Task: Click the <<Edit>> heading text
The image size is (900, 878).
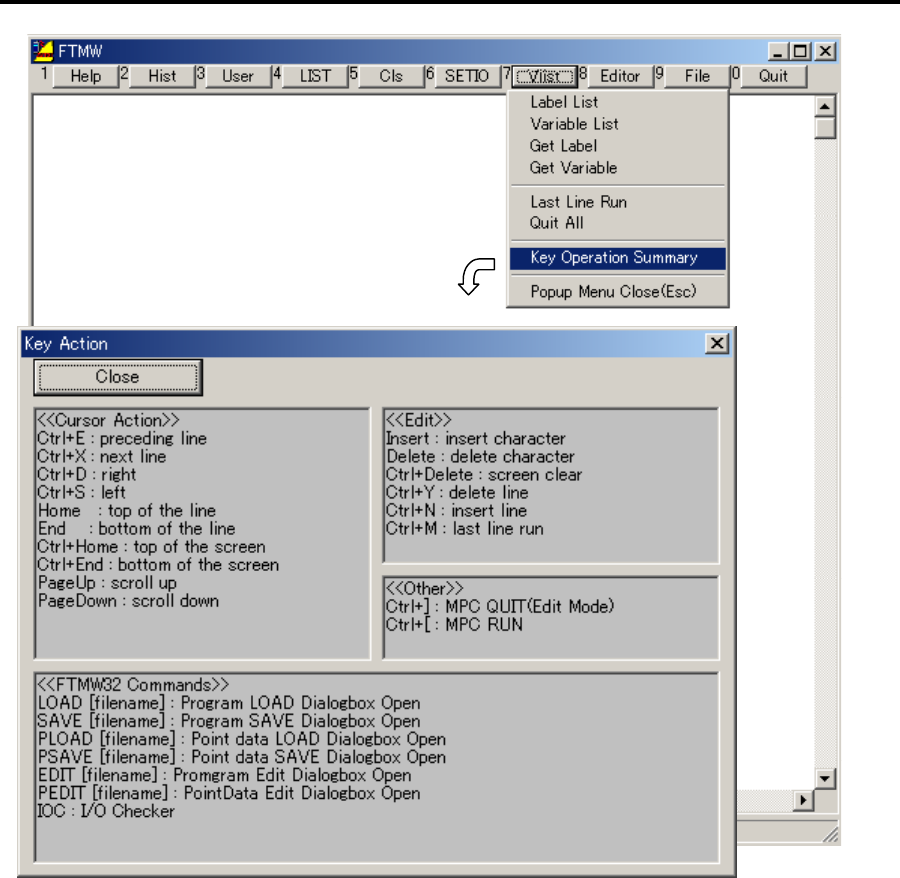Action: 419,420
